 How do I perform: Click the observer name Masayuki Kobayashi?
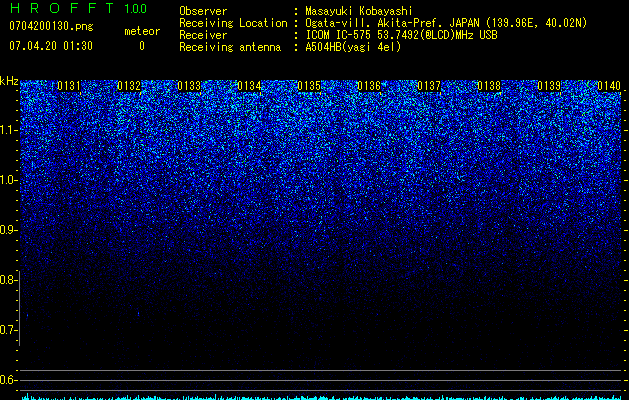359,11
